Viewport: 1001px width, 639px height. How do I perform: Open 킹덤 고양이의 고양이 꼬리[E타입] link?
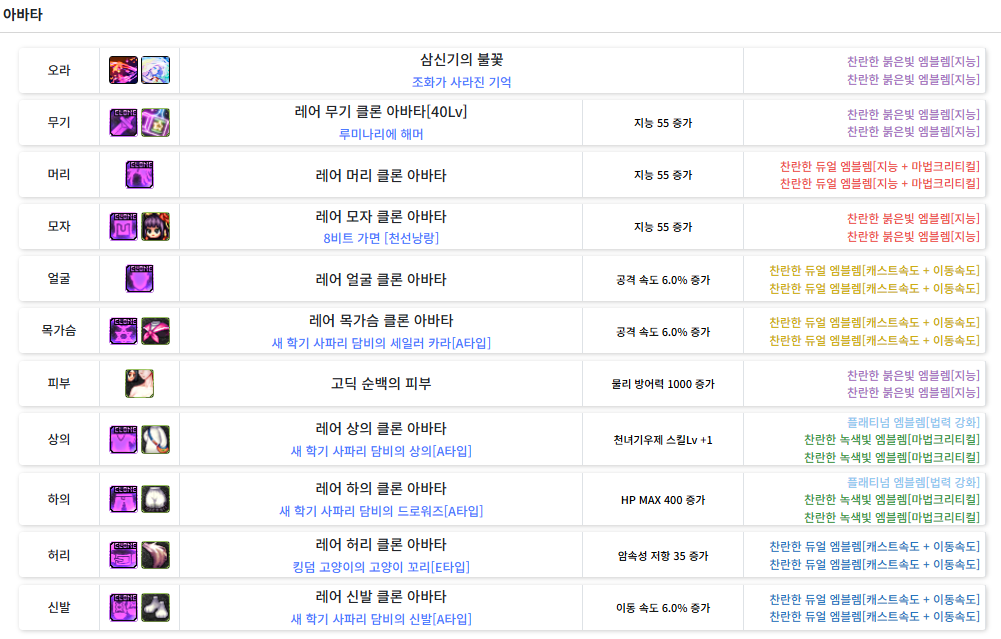(381, 567)
